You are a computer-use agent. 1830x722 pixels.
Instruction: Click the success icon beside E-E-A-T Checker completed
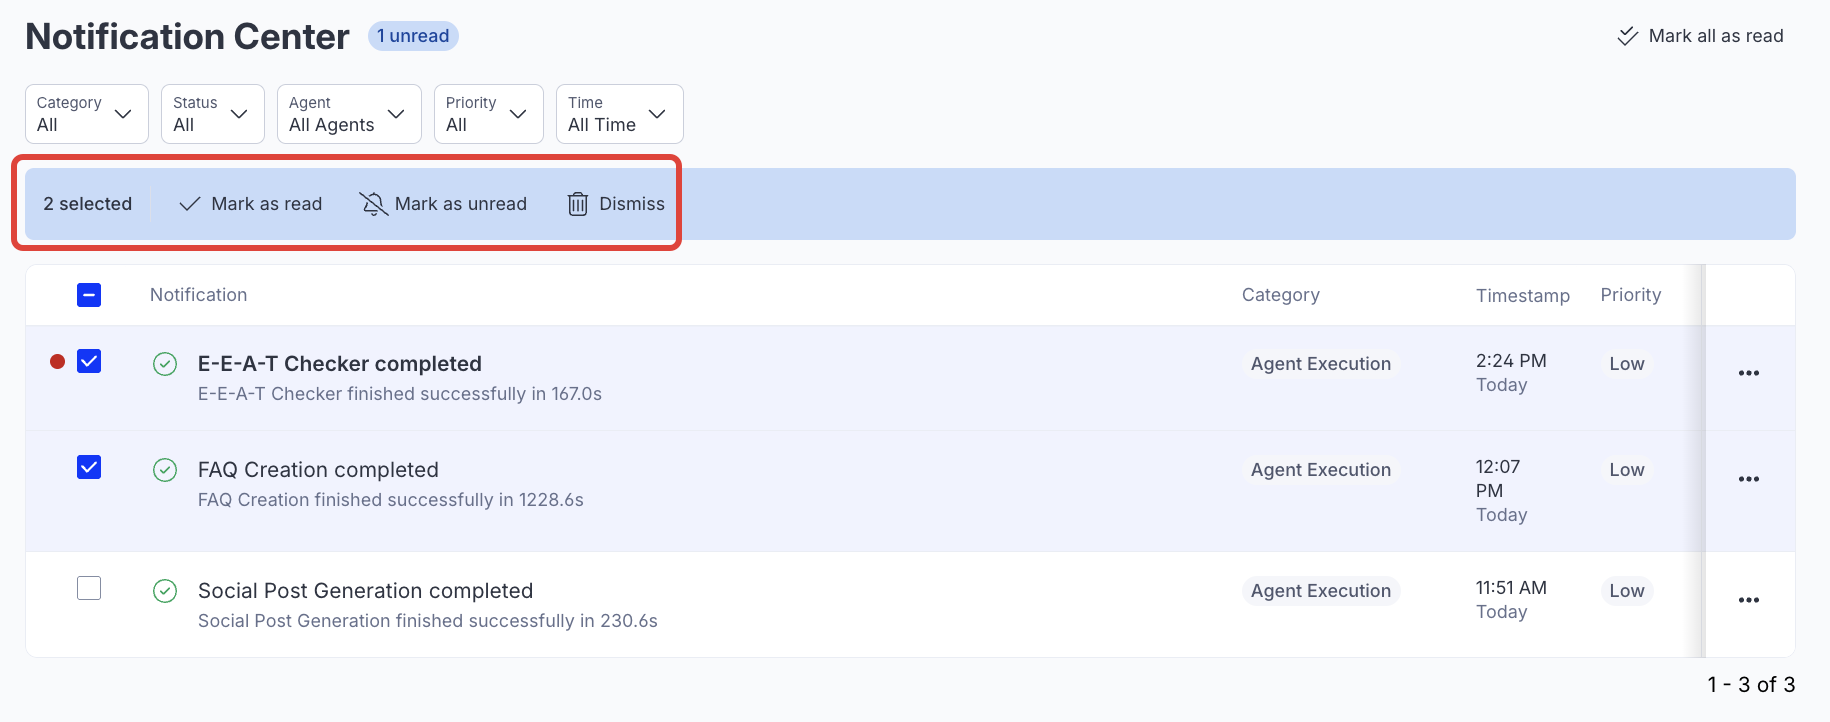[x=165, y=364]
